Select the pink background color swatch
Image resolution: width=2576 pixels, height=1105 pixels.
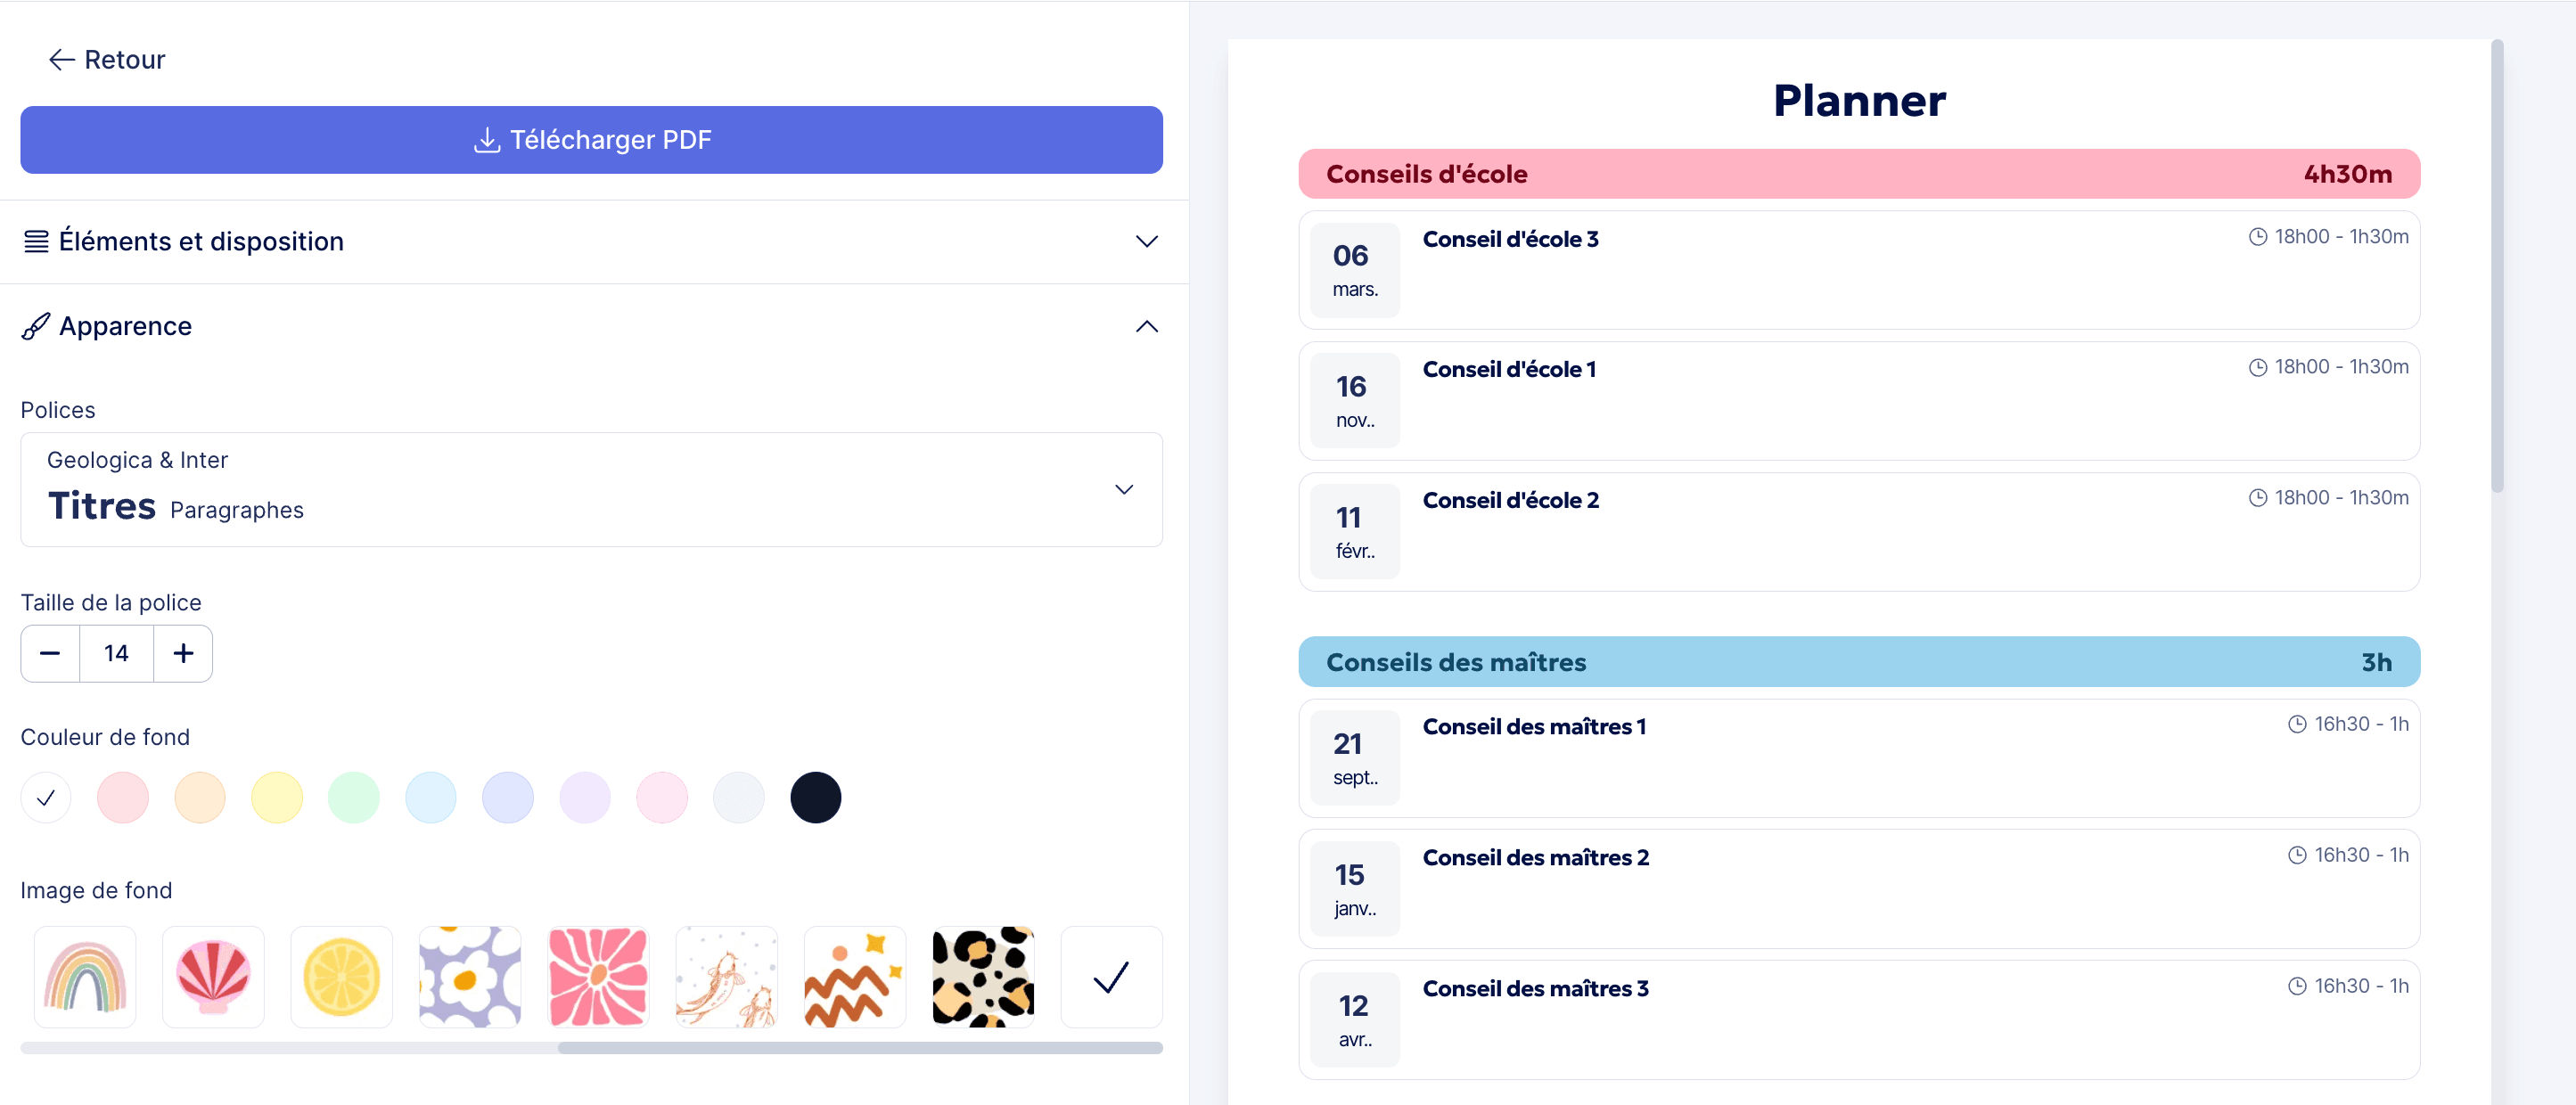point(122,797)
